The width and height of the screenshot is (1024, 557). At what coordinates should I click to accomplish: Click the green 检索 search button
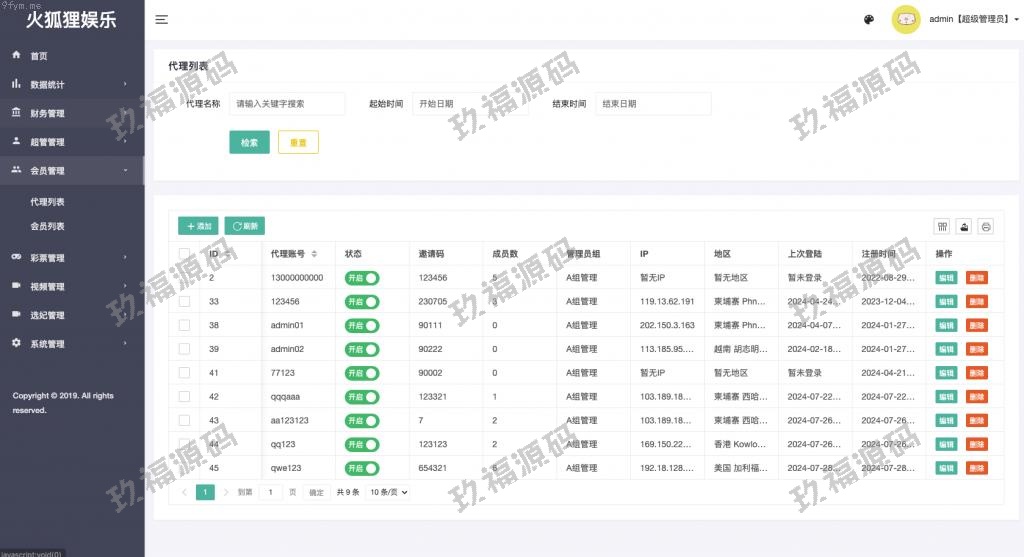click(x=249, y=142)
